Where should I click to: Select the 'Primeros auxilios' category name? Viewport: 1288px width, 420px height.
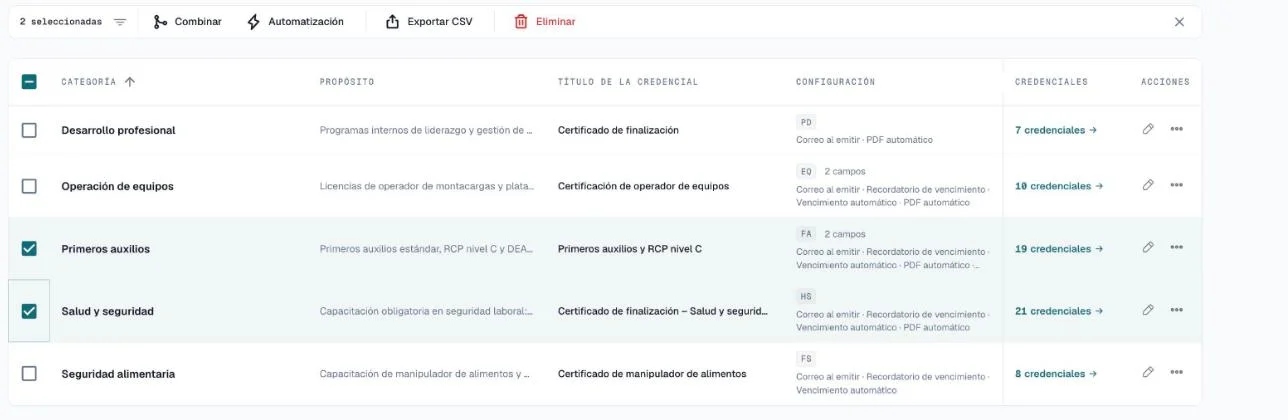pyautogui.click(x=105, y=249)
